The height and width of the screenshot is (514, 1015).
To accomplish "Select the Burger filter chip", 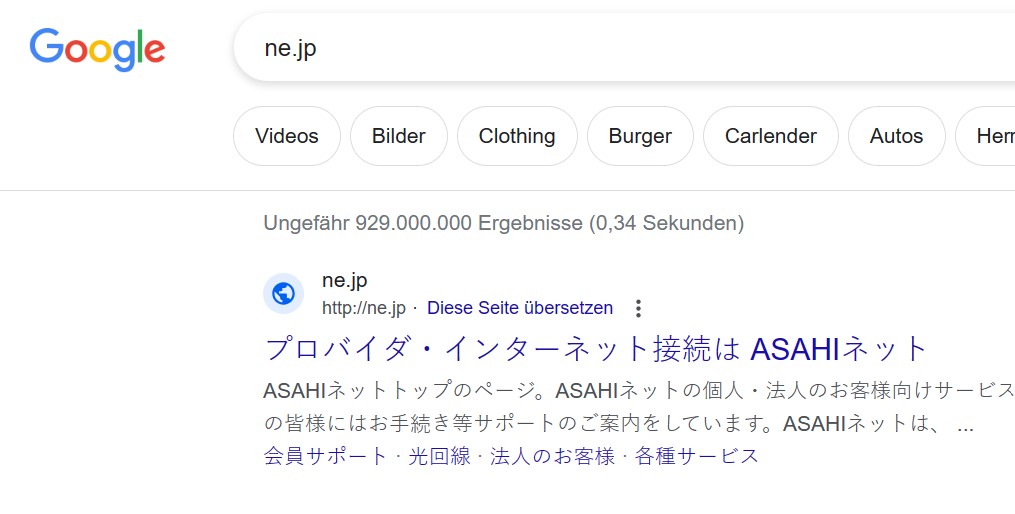I will [x=640, y=136].
